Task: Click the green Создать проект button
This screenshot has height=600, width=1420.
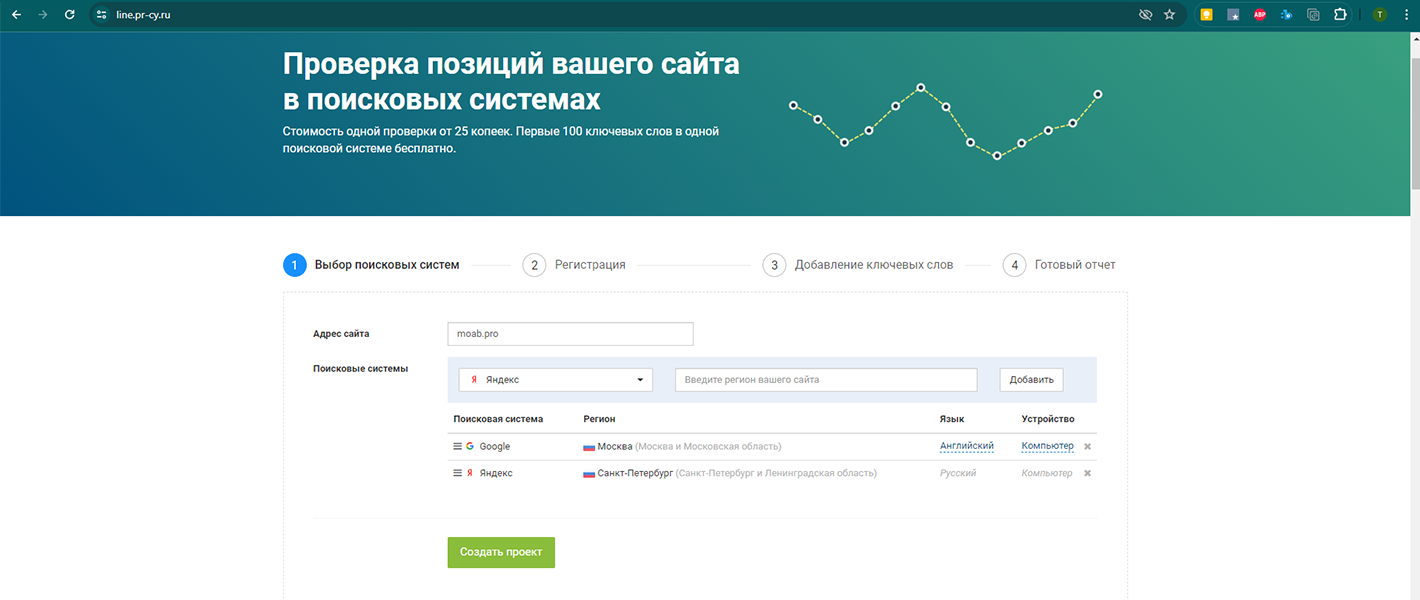Action: pyautogui.click(x=501, y=552)
